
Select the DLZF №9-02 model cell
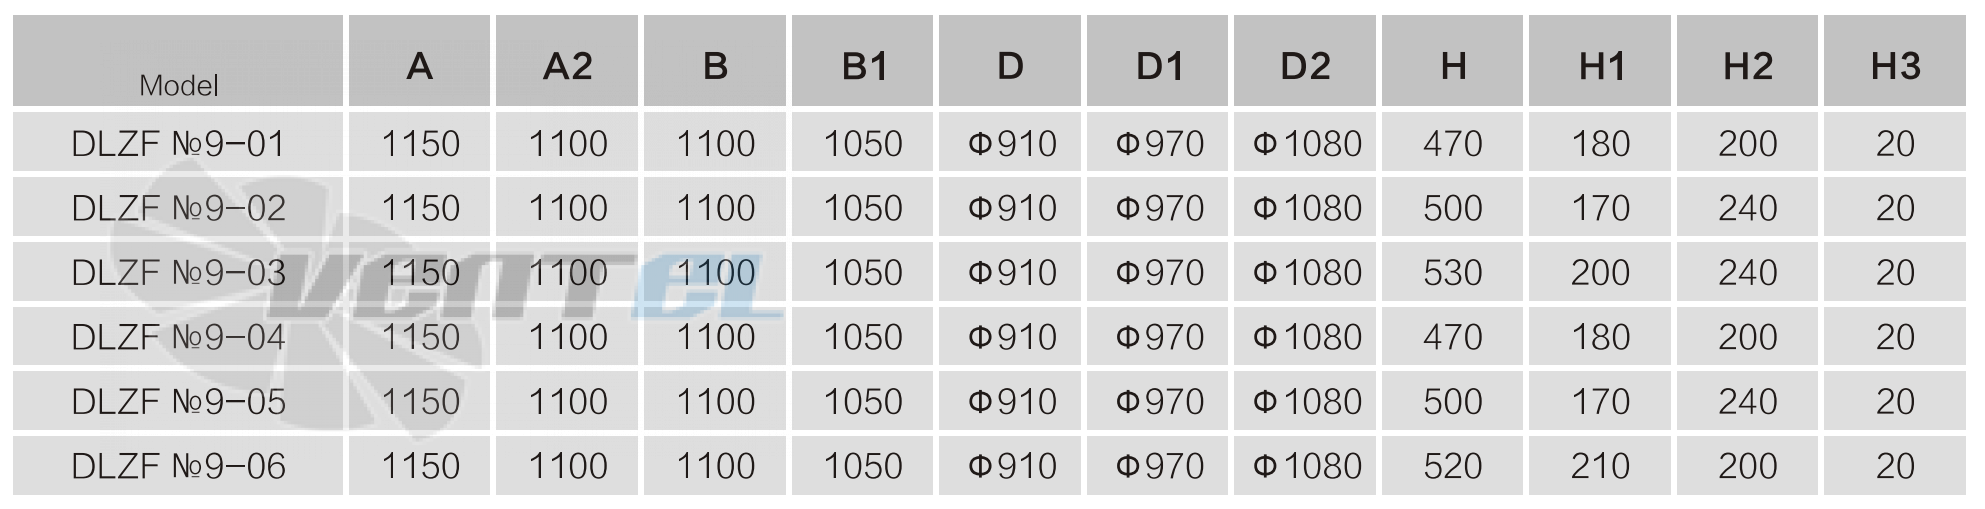(x=178, y=207)
